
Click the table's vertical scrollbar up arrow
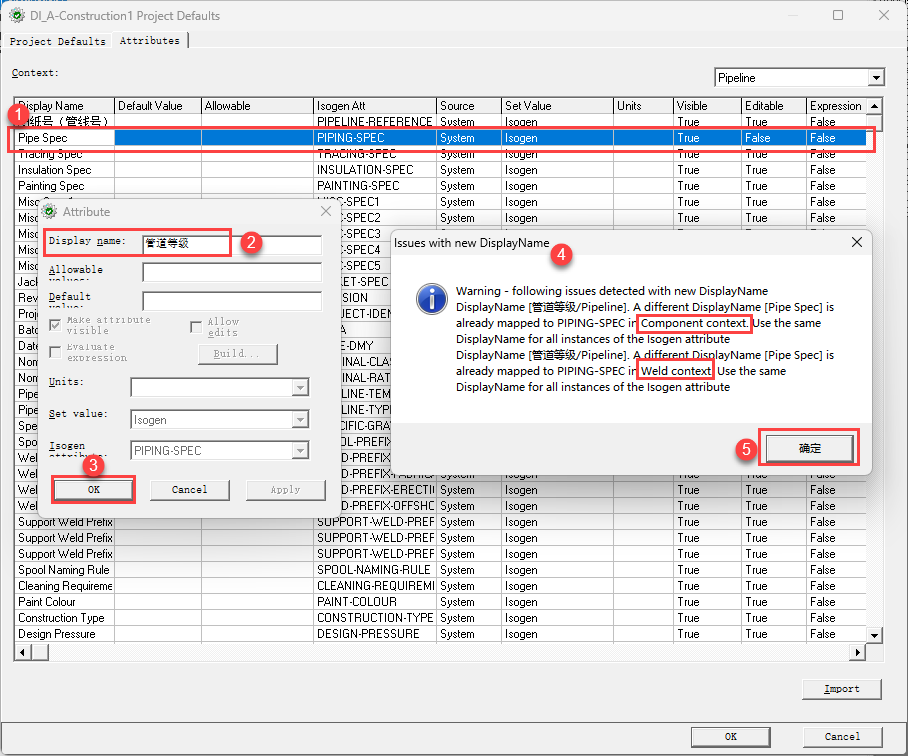coord(875,106)
